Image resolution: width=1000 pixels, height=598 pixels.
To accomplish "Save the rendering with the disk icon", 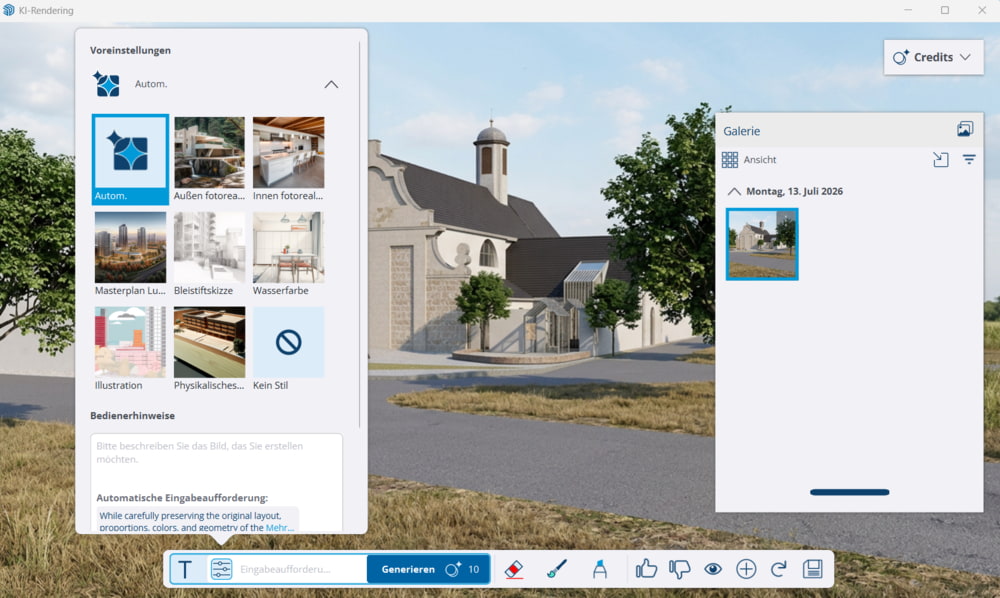I will (x=812, y=569).
